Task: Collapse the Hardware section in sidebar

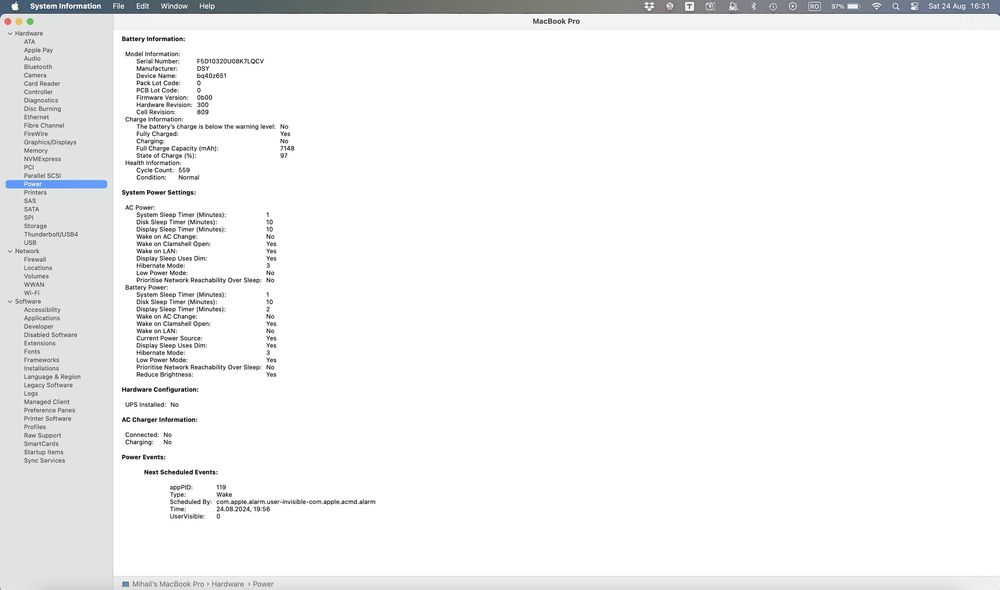Action: tap(10, 33)
